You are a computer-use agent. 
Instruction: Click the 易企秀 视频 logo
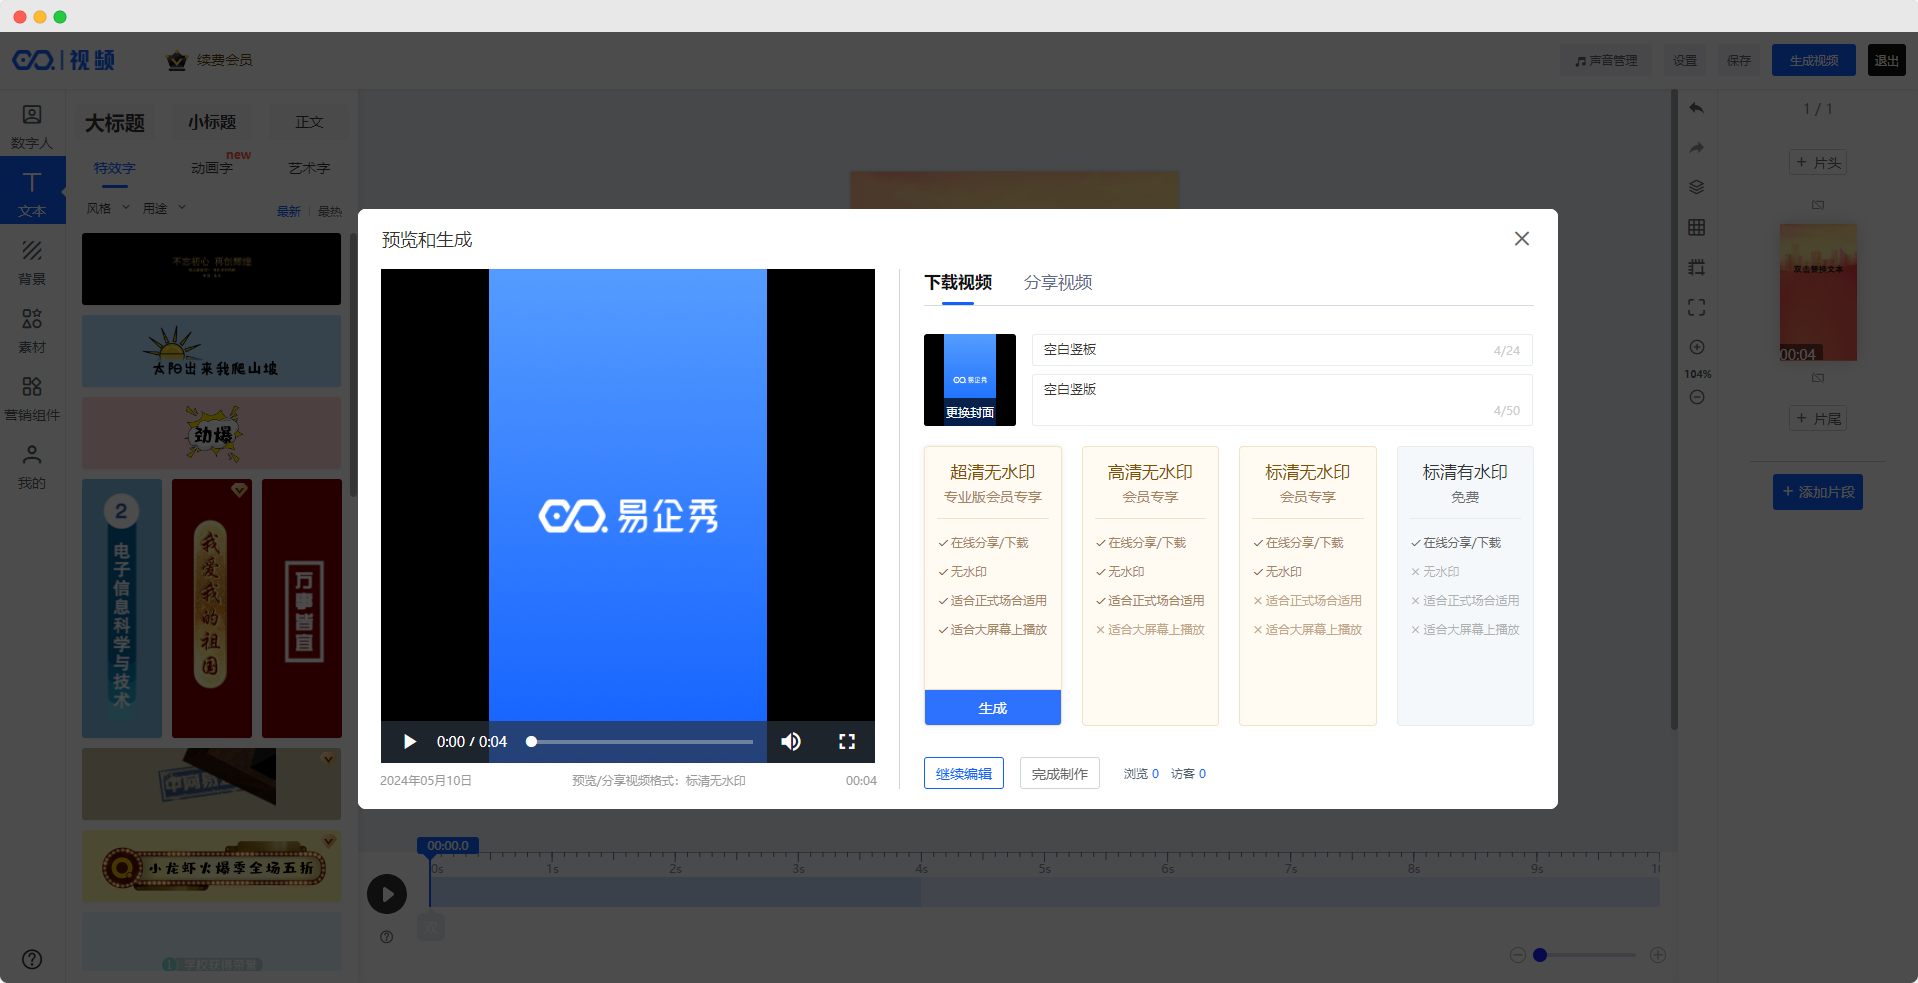point(64,60)
